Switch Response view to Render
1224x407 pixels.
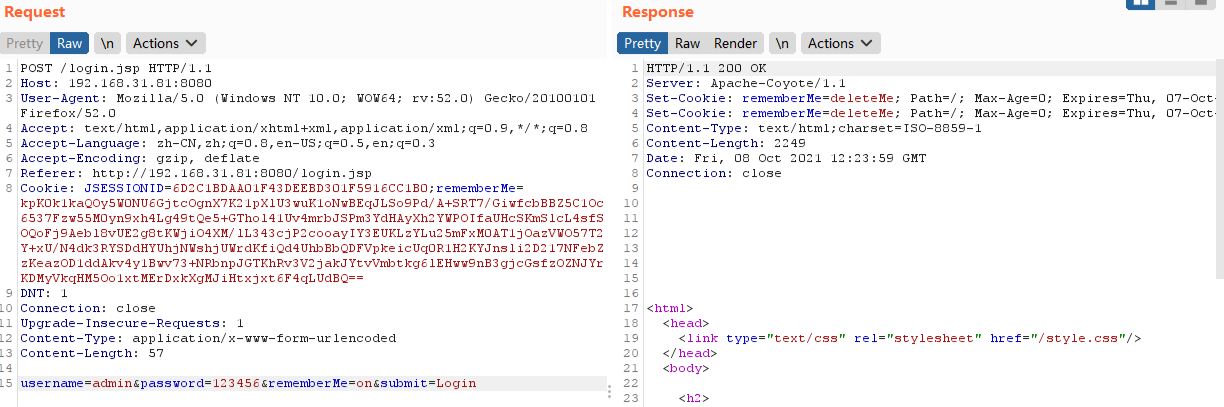coord(735,43)
